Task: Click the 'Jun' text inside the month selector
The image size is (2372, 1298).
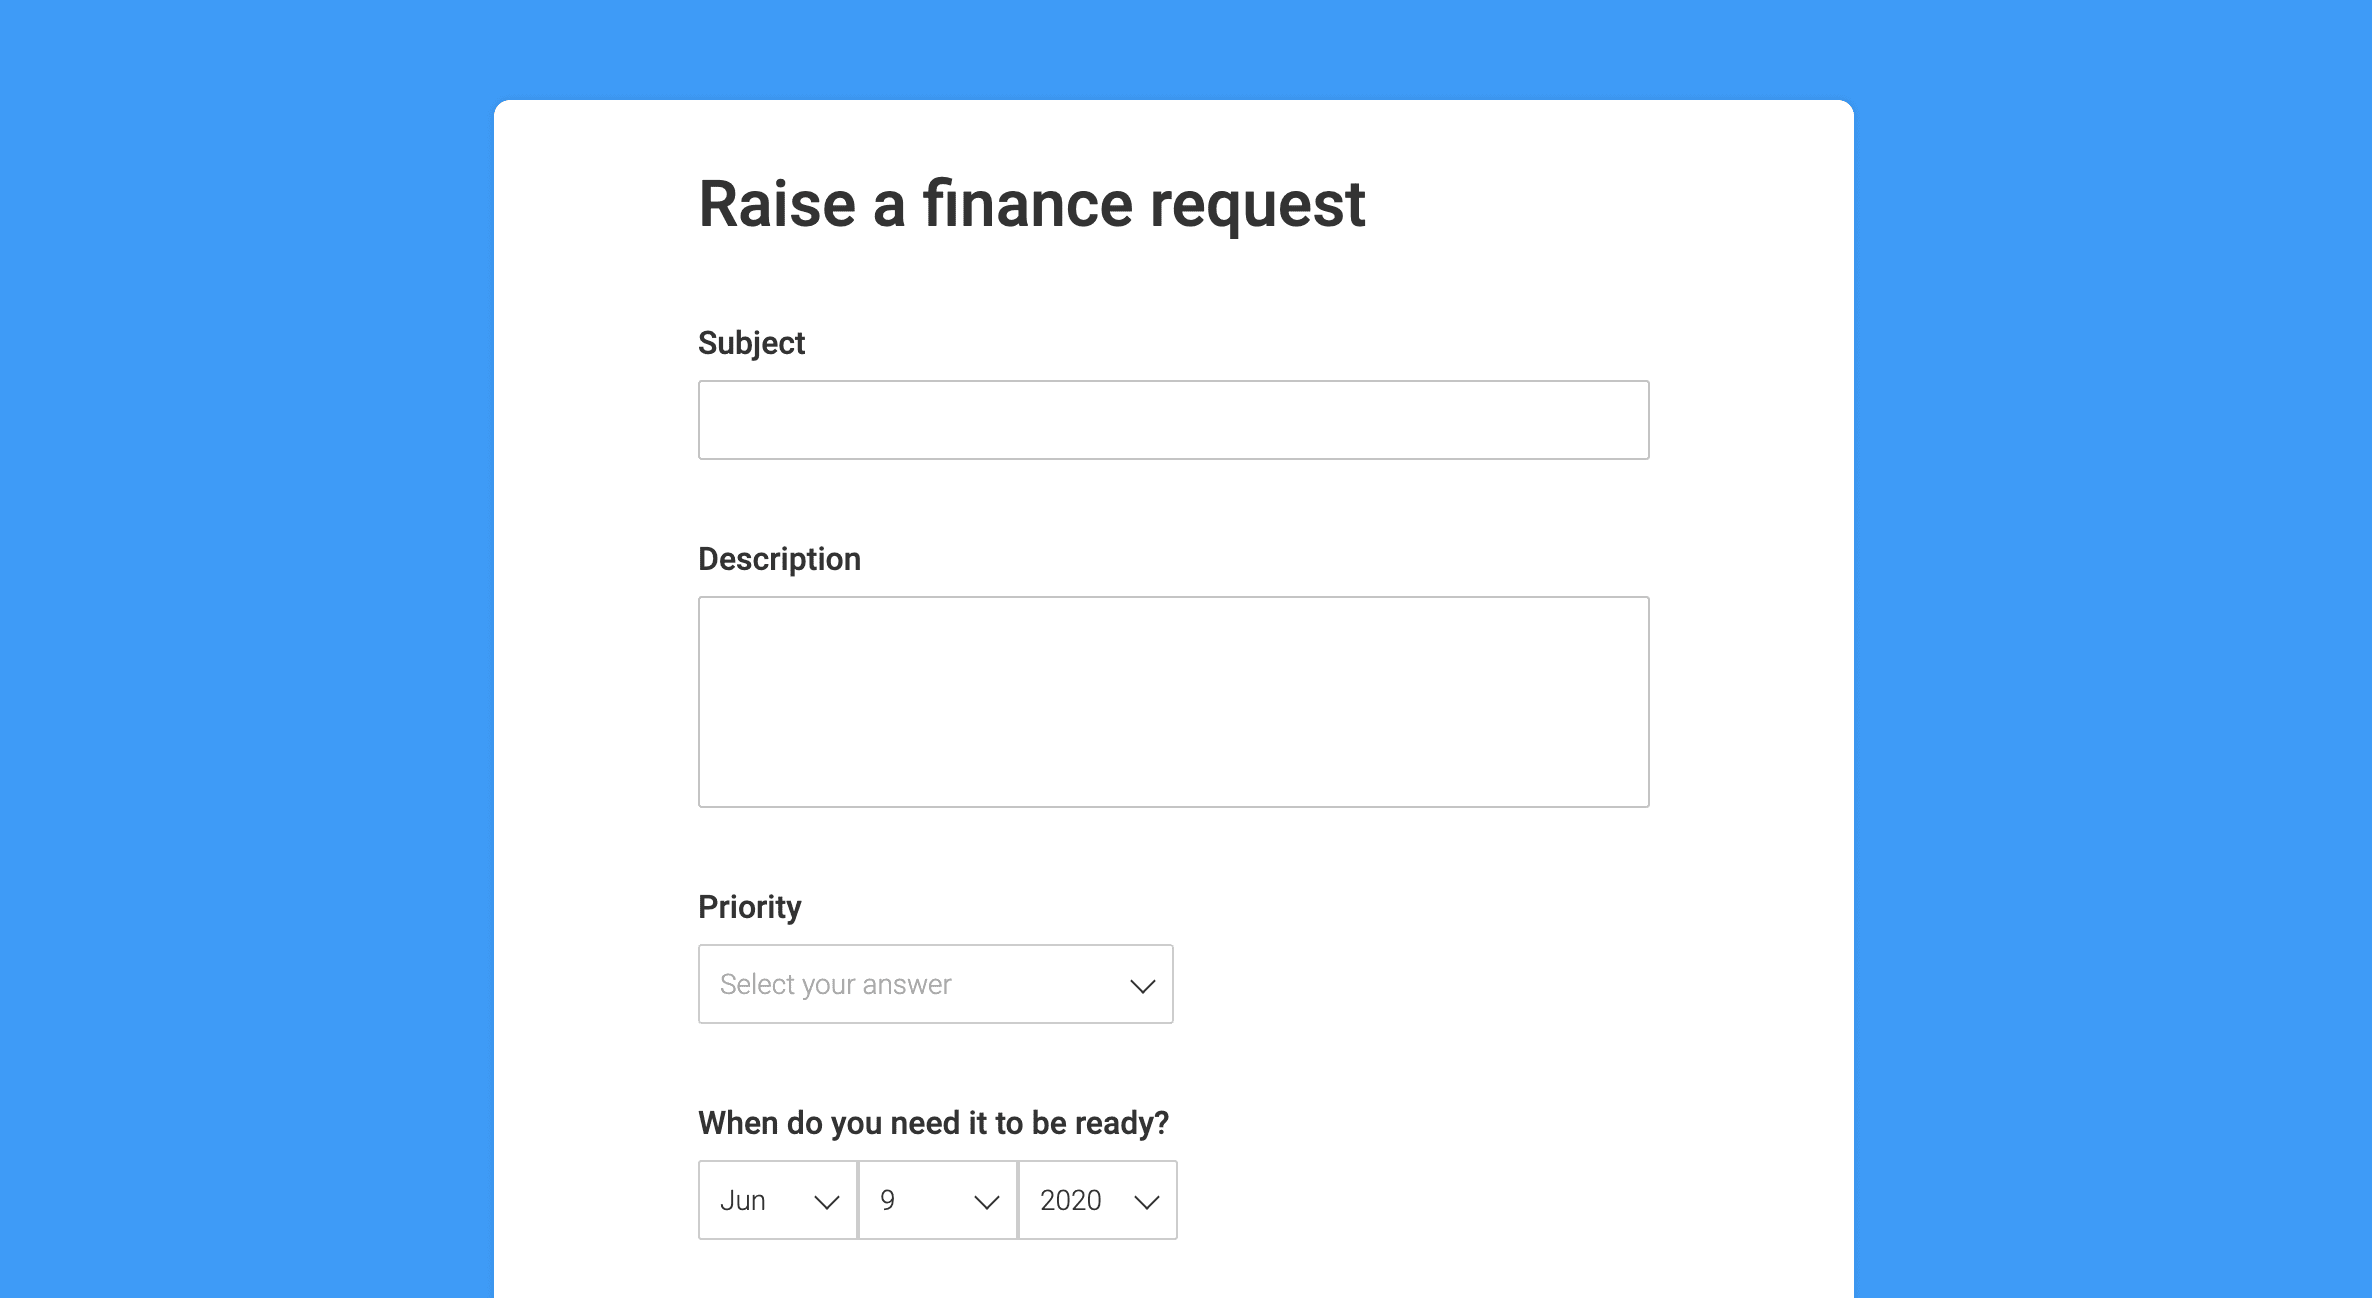Action: [744, 1200]
